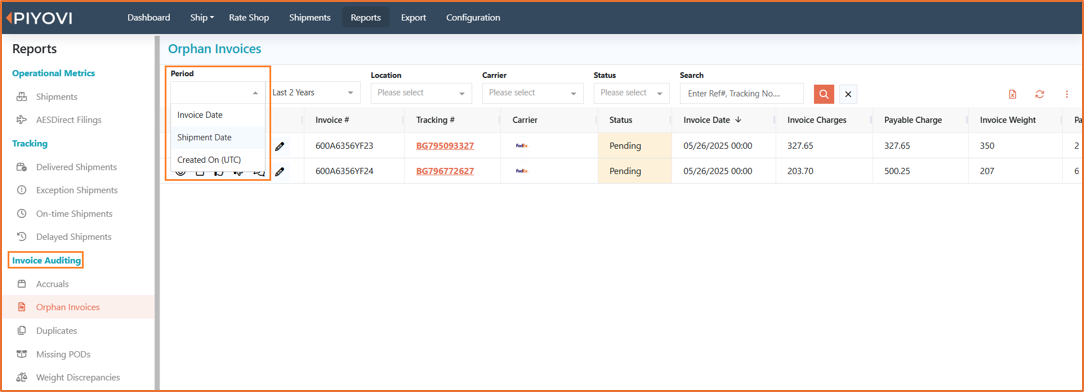This screenshot has height=392, width=1084.
Task: Go to the Rate Shop page
Action: (249, 17)
